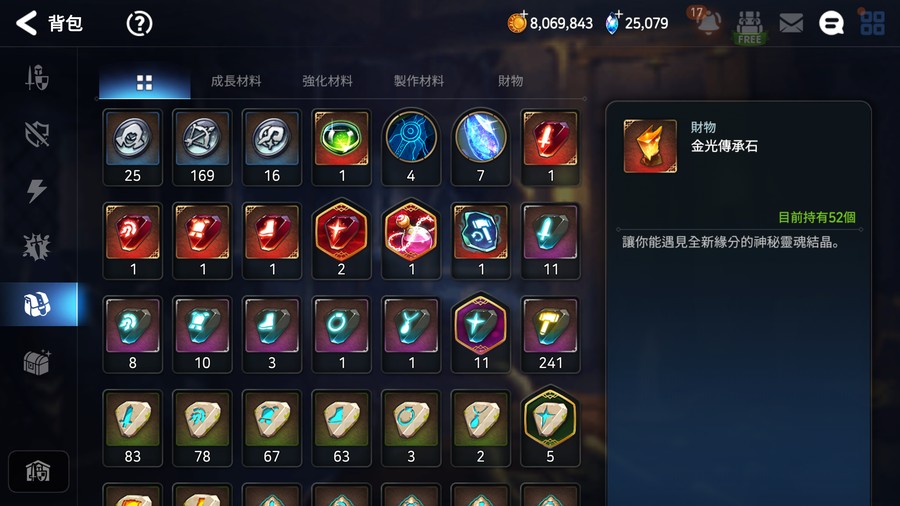The image size is (900, 506).
Task: Open the treasure chest sidebar category
Action: pyautogui.click(x=37, y=362)
